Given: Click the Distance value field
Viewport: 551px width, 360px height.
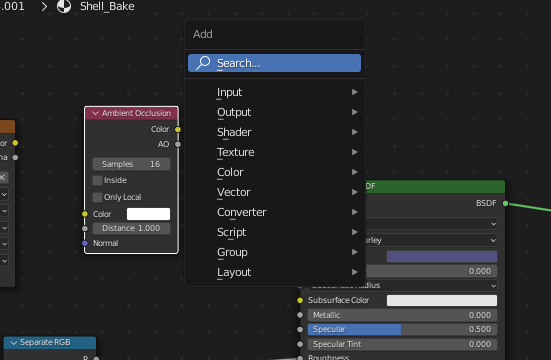Looking at the screenshot, I should tap(131, 228).
